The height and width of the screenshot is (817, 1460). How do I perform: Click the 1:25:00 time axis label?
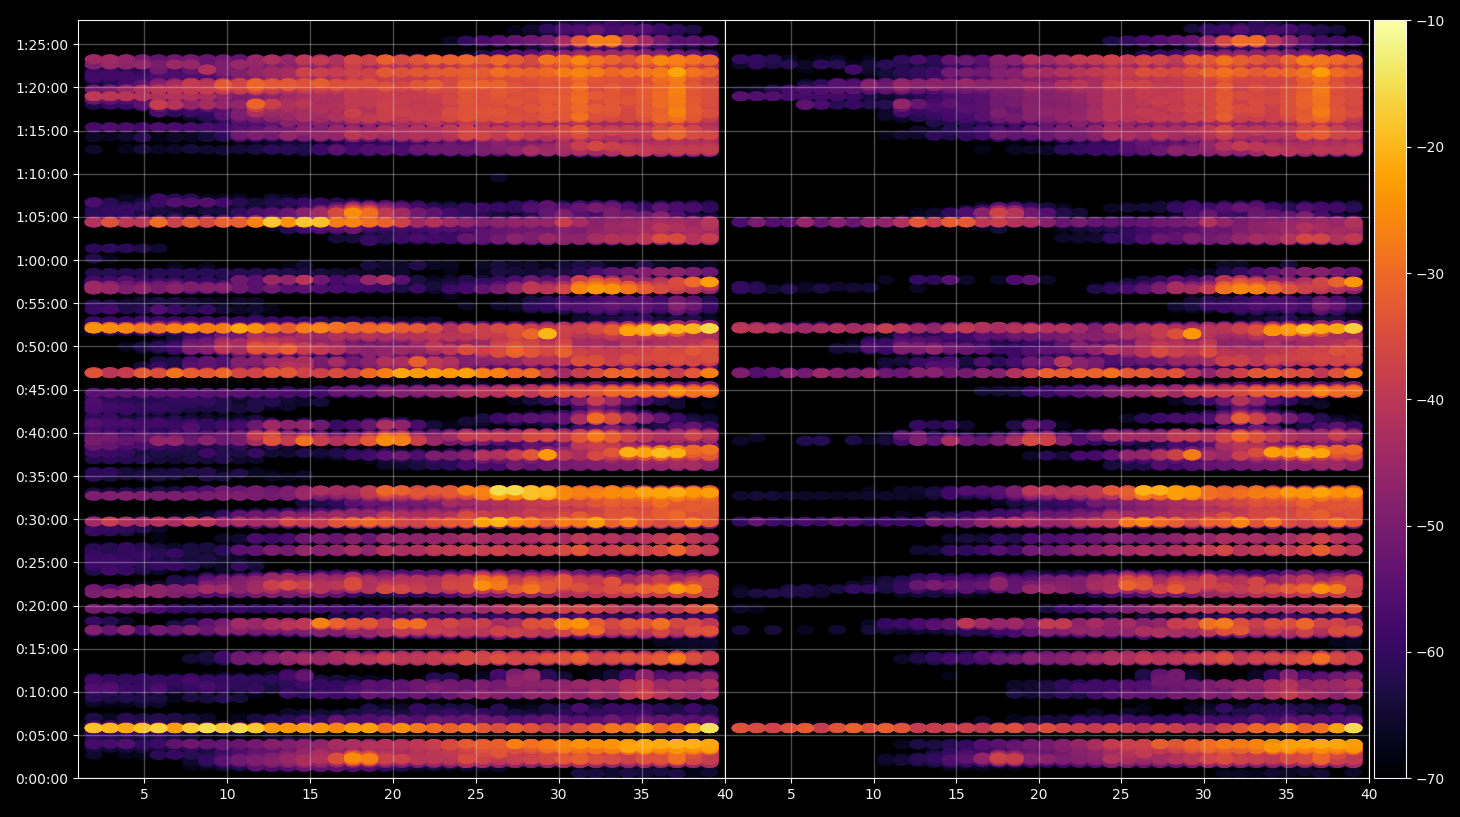pos(42,45)
